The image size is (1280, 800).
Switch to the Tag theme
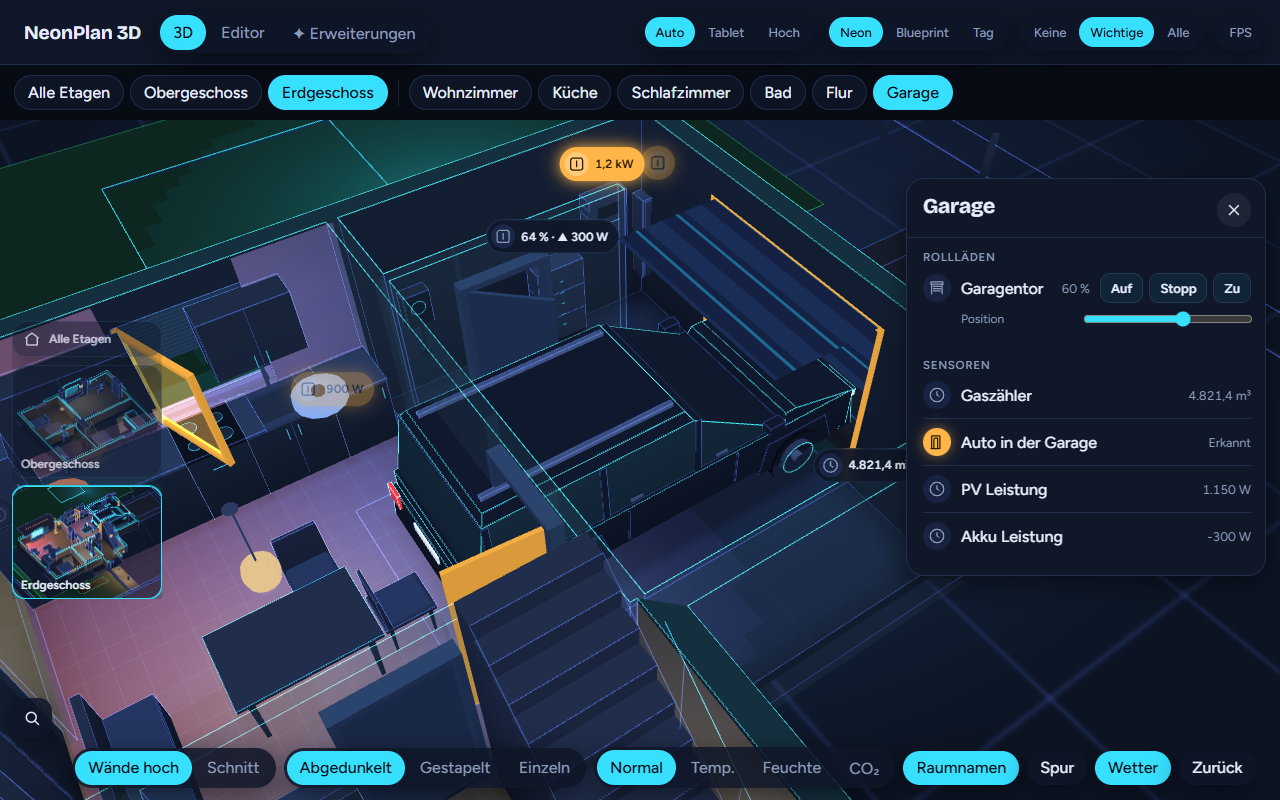coord(983,33)
